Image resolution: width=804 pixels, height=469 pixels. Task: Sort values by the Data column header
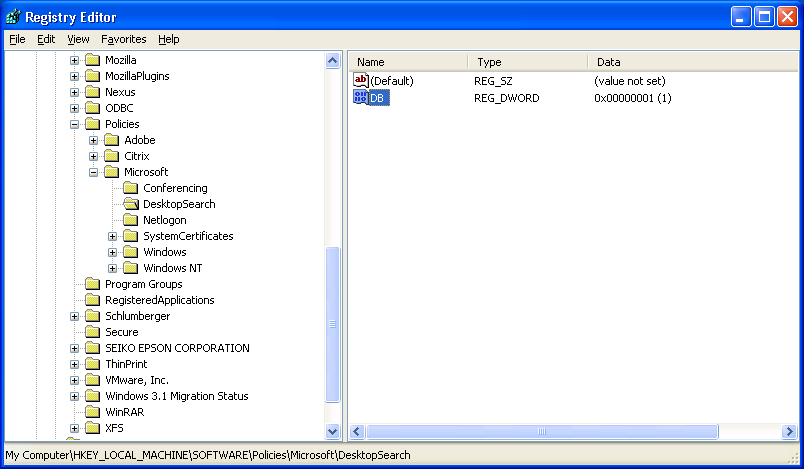point(693,62)
